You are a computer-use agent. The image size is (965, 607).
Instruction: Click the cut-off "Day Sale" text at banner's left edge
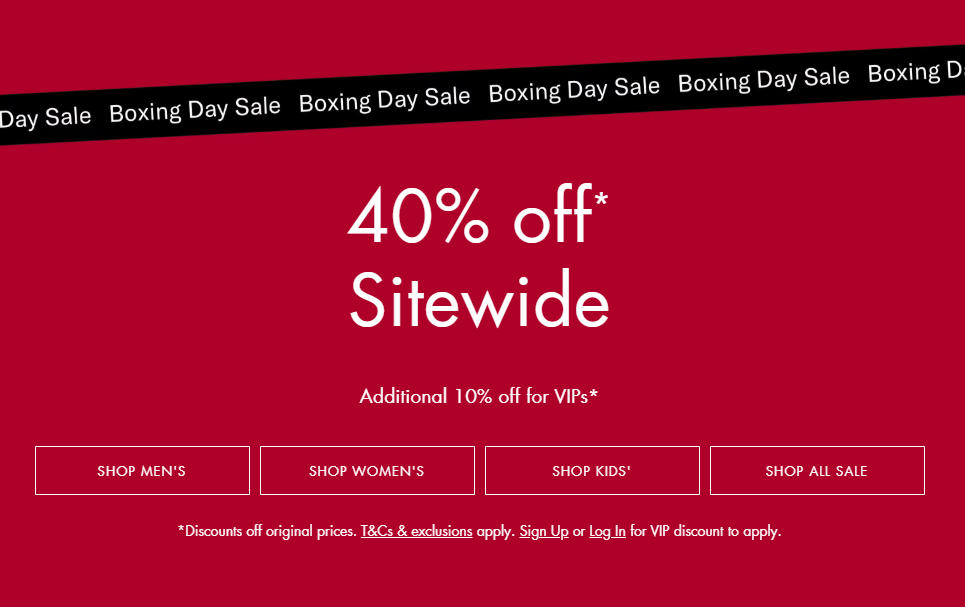[45, 117]
